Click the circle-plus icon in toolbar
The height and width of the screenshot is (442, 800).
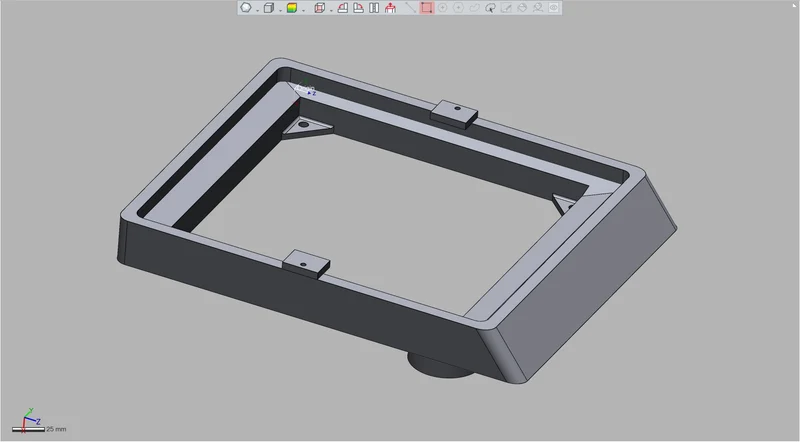click(442, 8)
